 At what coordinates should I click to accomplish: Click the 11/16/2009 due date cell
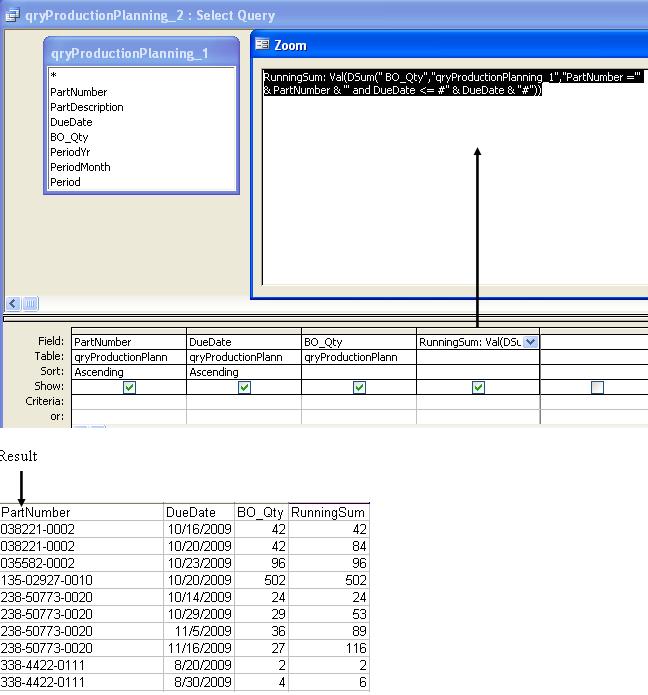(x=199, y=648)
